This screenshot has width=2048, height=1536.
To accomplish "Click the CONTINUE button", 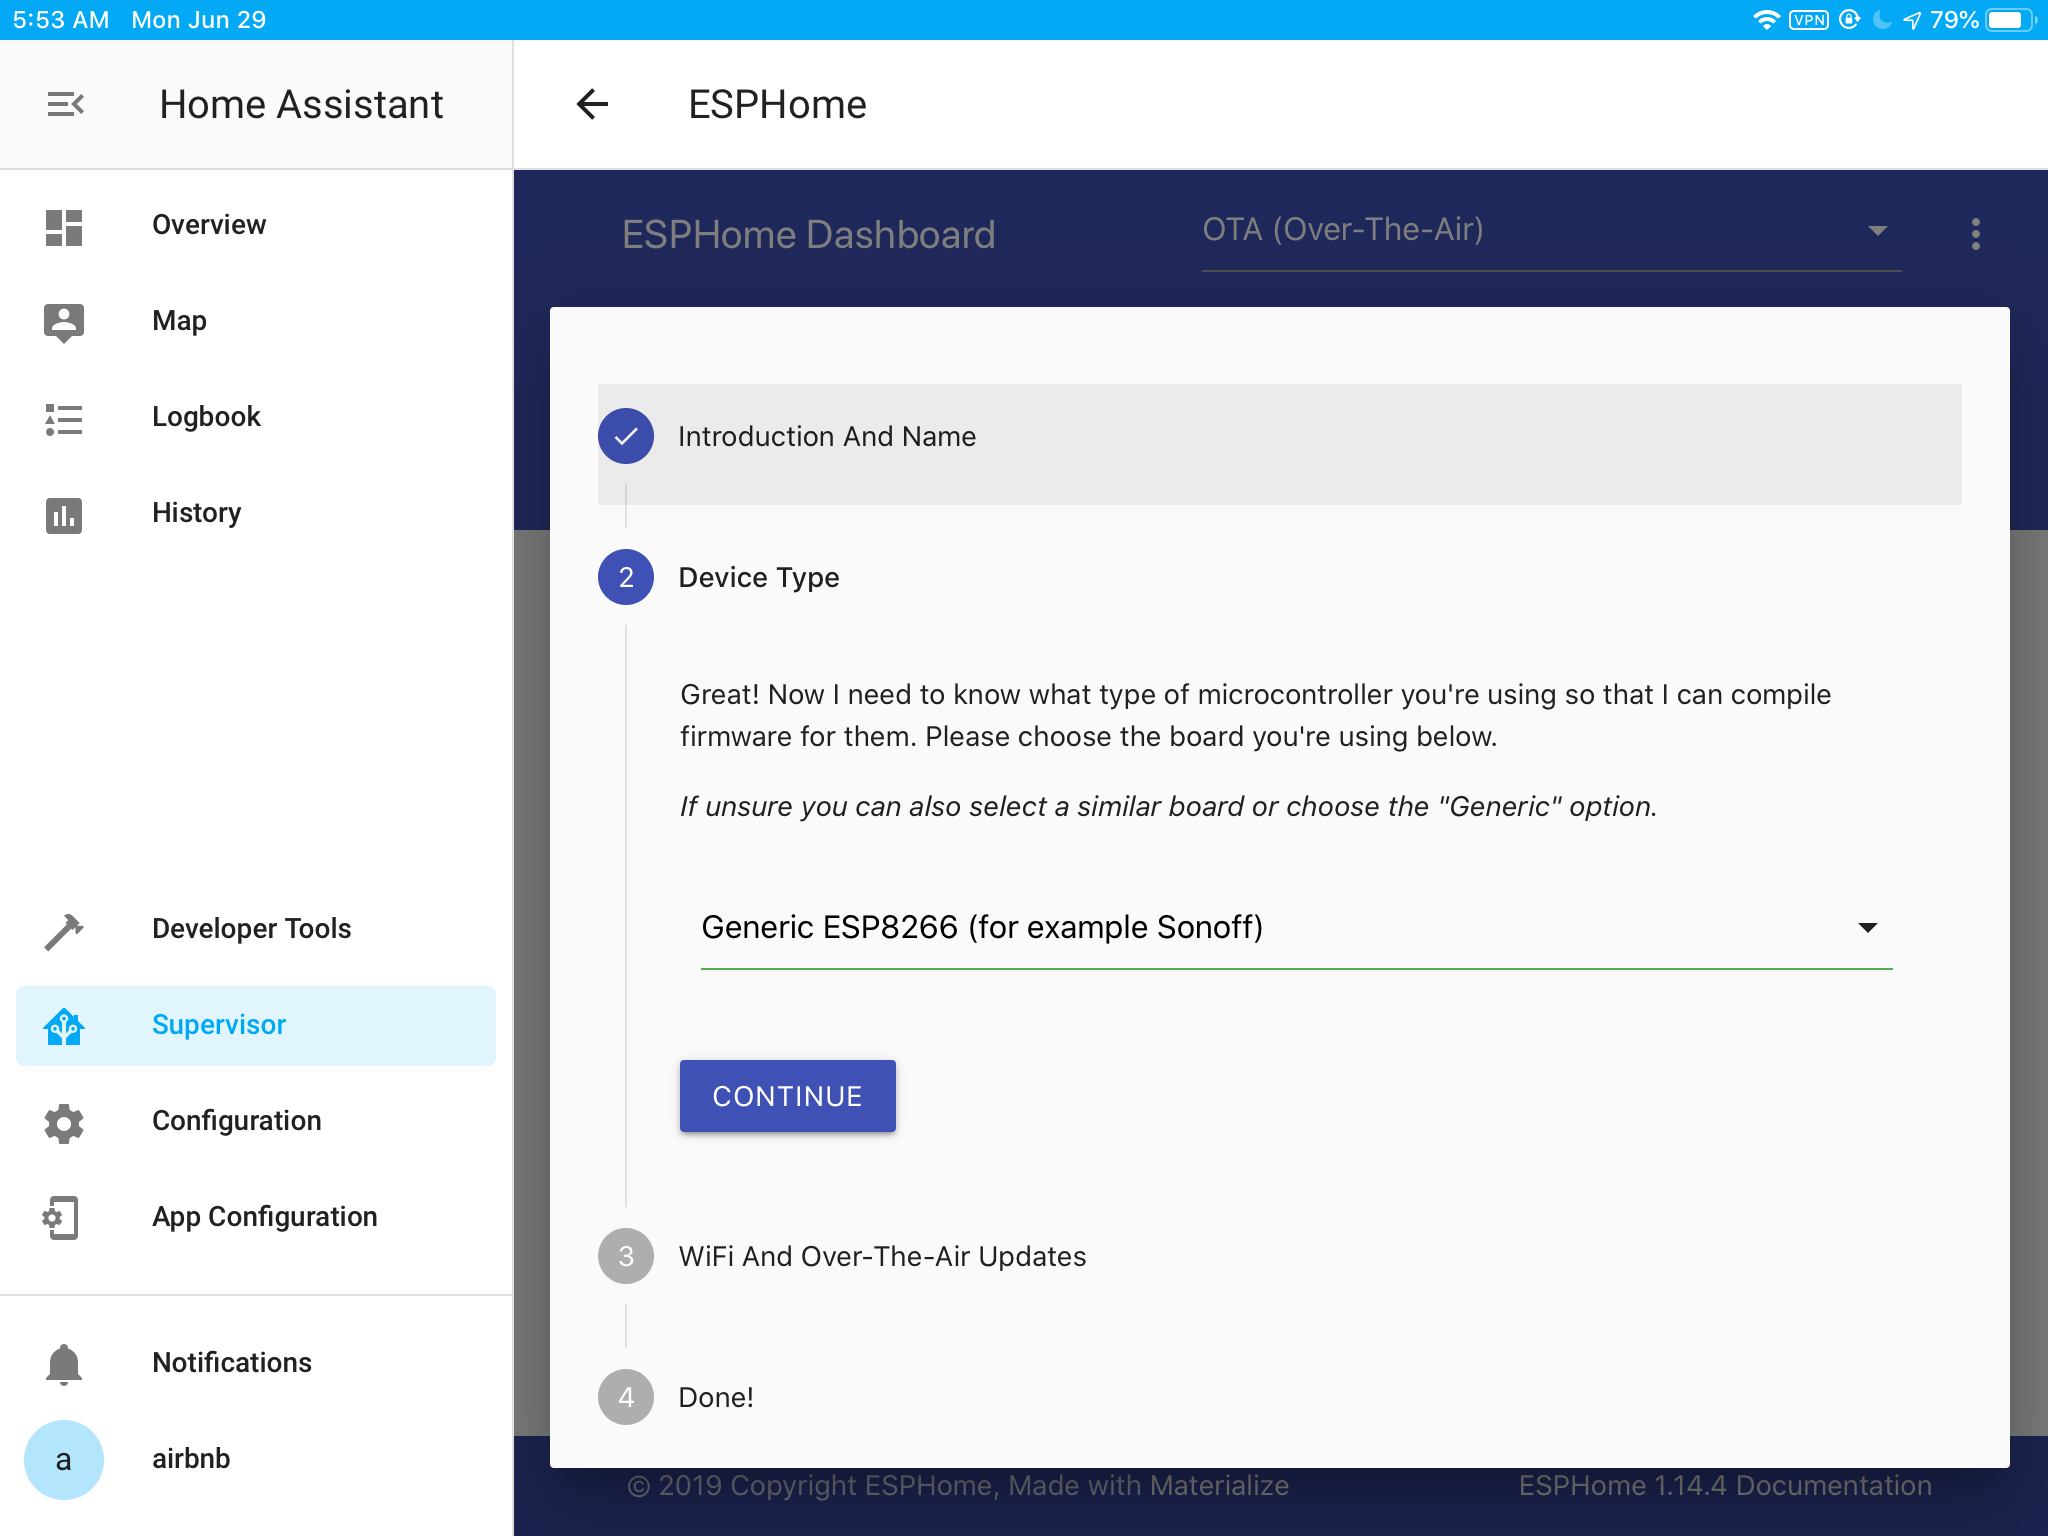I will click(788, 1096).
